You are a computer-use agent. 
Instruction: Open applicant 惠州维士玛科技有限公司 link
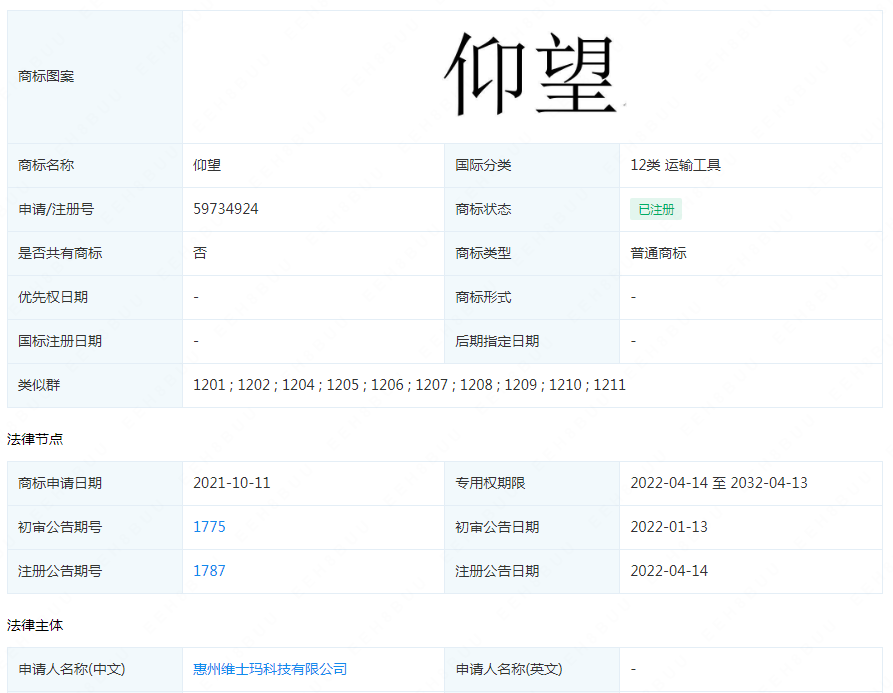270,669
